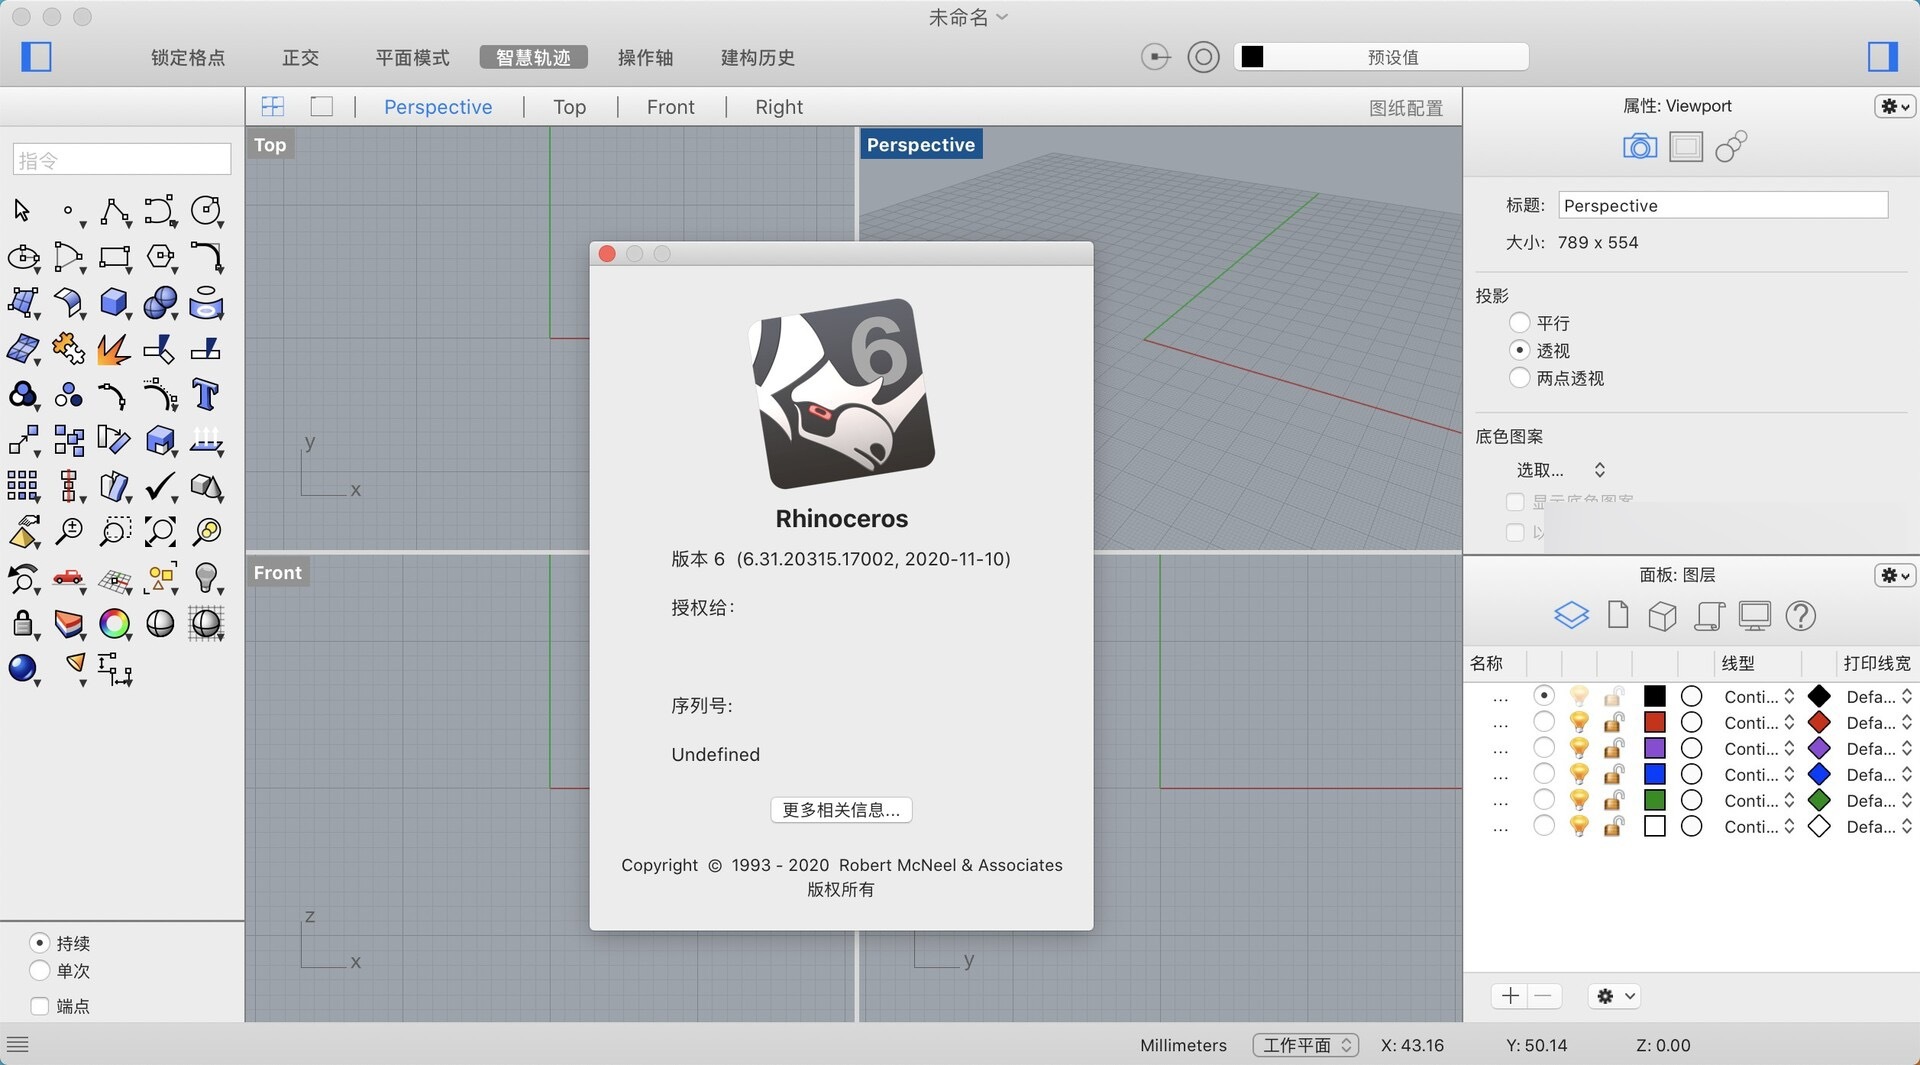Viewport: 1920px width, 1065px height.
Task: Open the 选取... background pattern dropdown
Action: click(x=1561, y=470)
